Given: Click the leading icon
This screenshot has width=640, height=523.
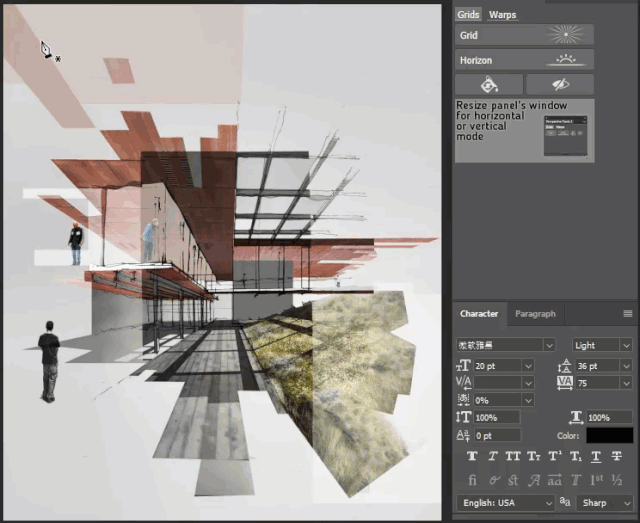Looking at the screenshot, I should 565,366.
